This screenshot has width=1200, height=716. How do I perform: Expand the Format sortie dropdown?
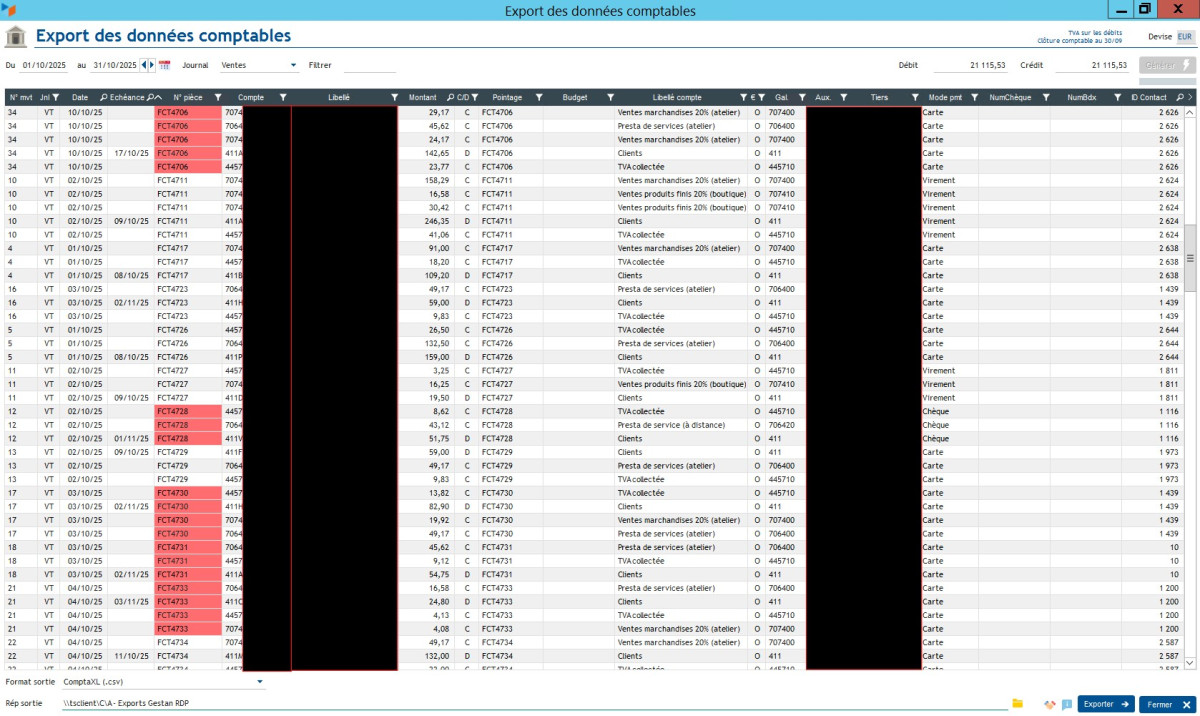[x=261, y=682]
